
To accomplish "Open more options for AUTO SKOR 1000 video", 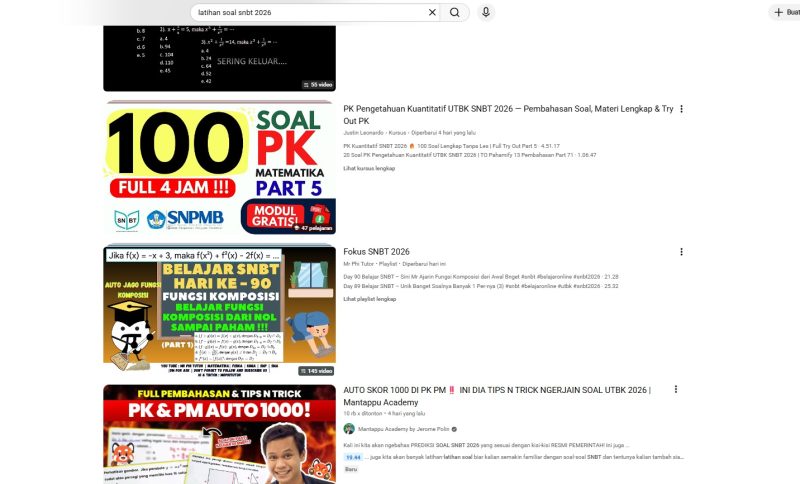I will pyautogui.click(x=676, y=389).
